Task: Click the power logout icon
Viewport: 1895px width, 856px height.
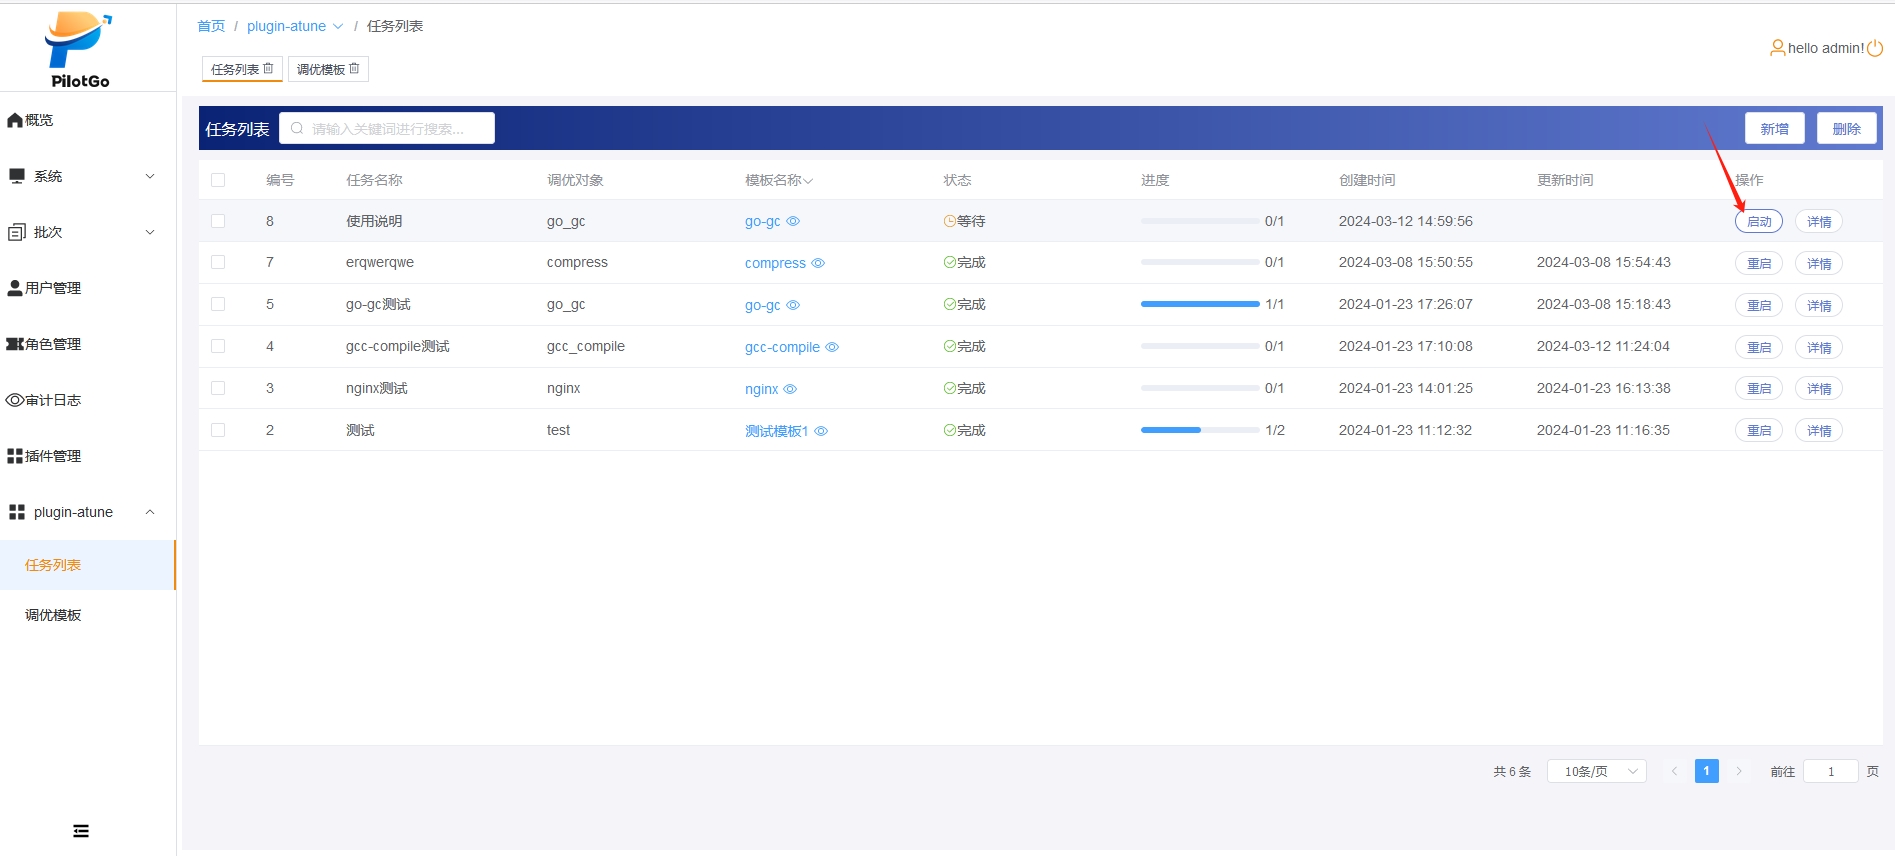Action: point(1875,48)
